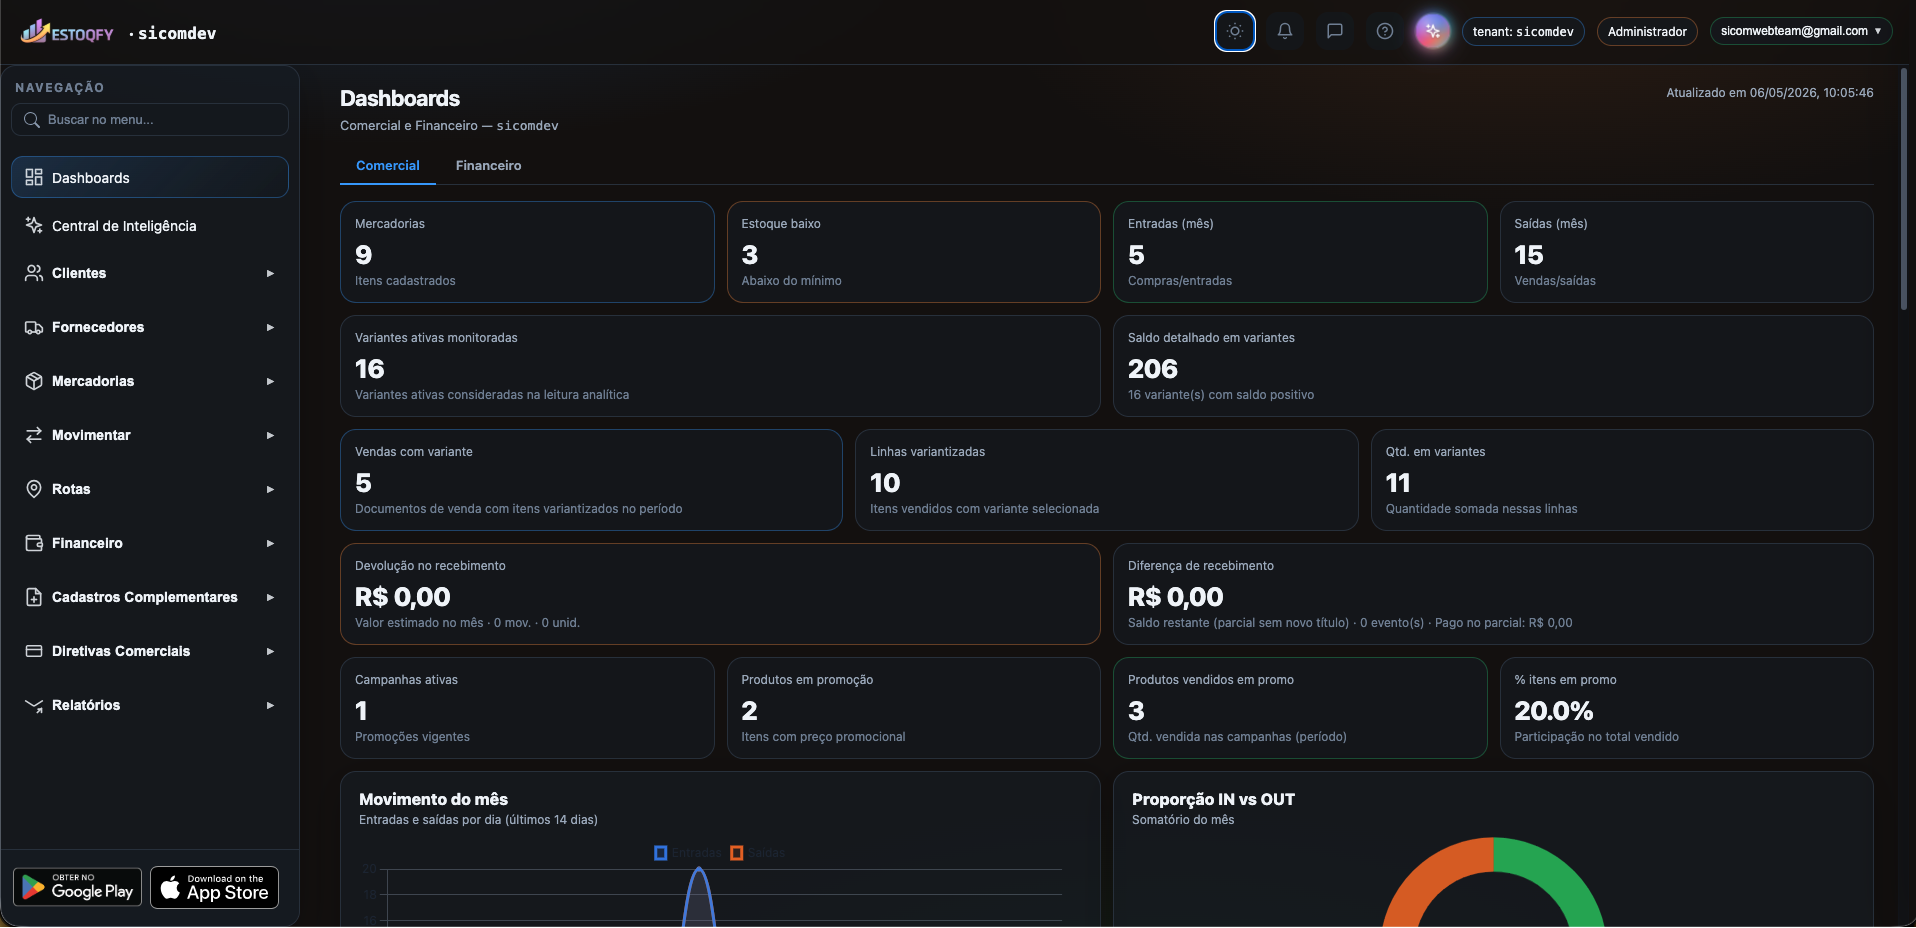Expand the Fornecedores submenu arrow
Screen dimensions: 1916x928
[270, 327]
